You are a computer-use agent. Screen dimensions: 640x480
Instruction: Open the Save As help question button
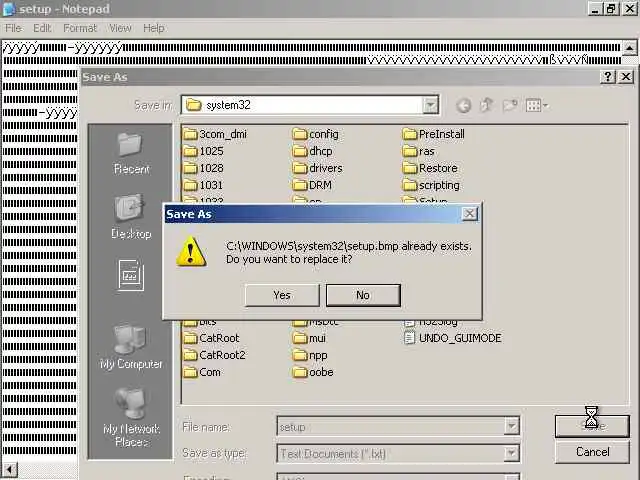click(x=608, y=76)
